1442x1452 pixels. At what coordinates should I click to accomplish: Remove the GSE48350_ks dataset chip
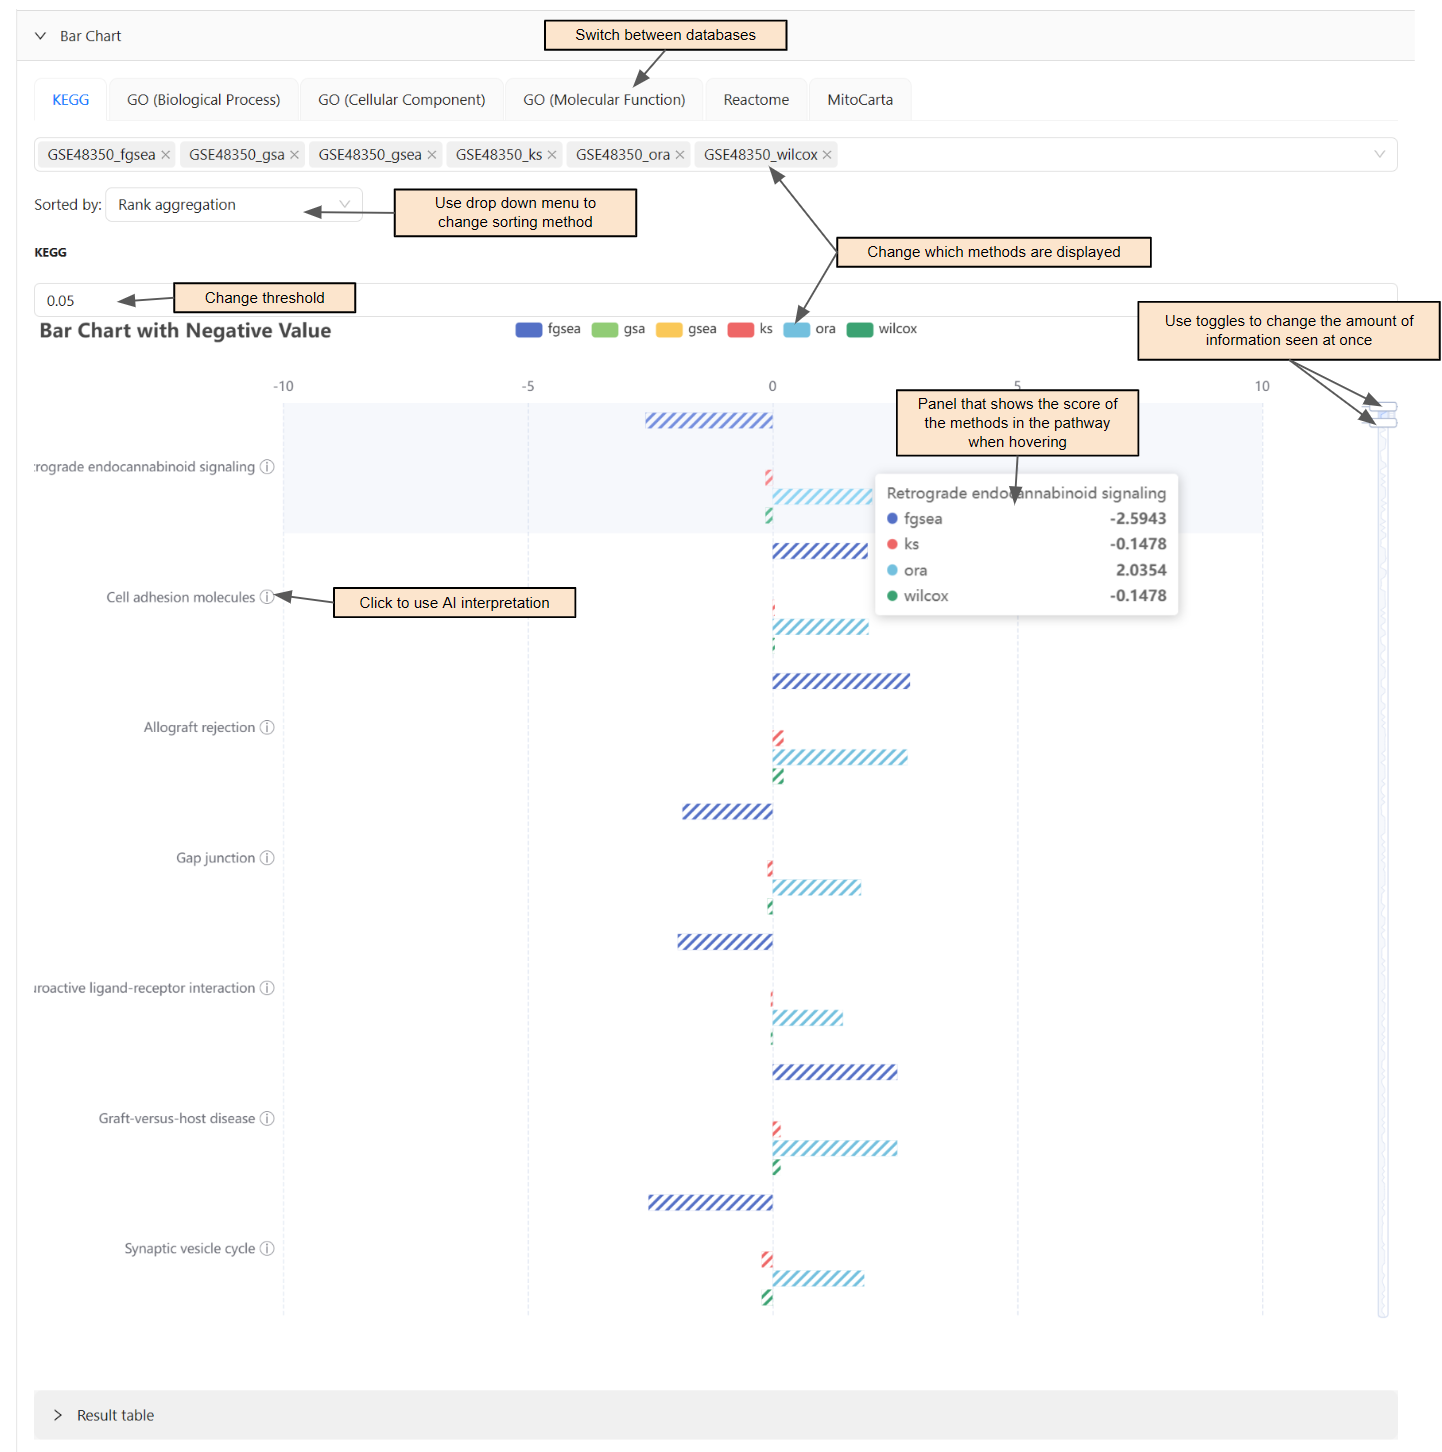click(x=551, y=154)
